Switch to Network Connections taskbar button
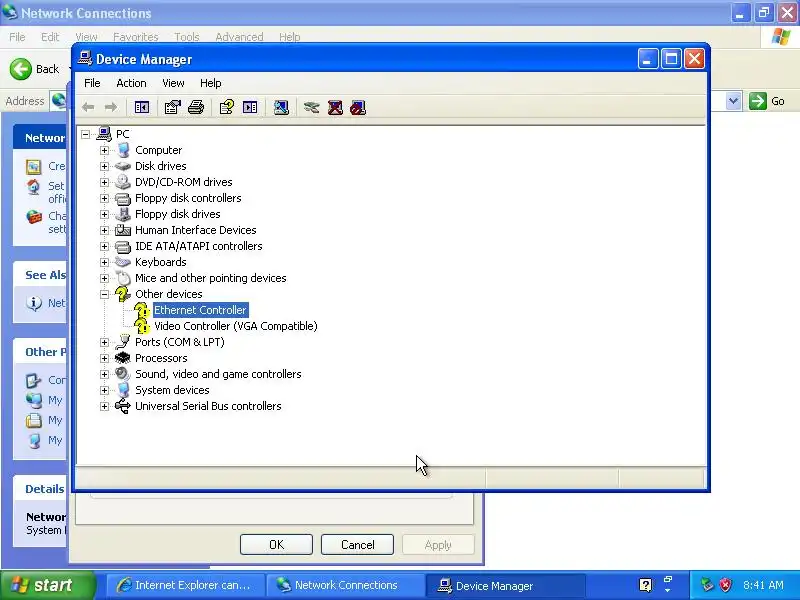The height and width of the screenshot is (600, 800). (x=345, y=585)
